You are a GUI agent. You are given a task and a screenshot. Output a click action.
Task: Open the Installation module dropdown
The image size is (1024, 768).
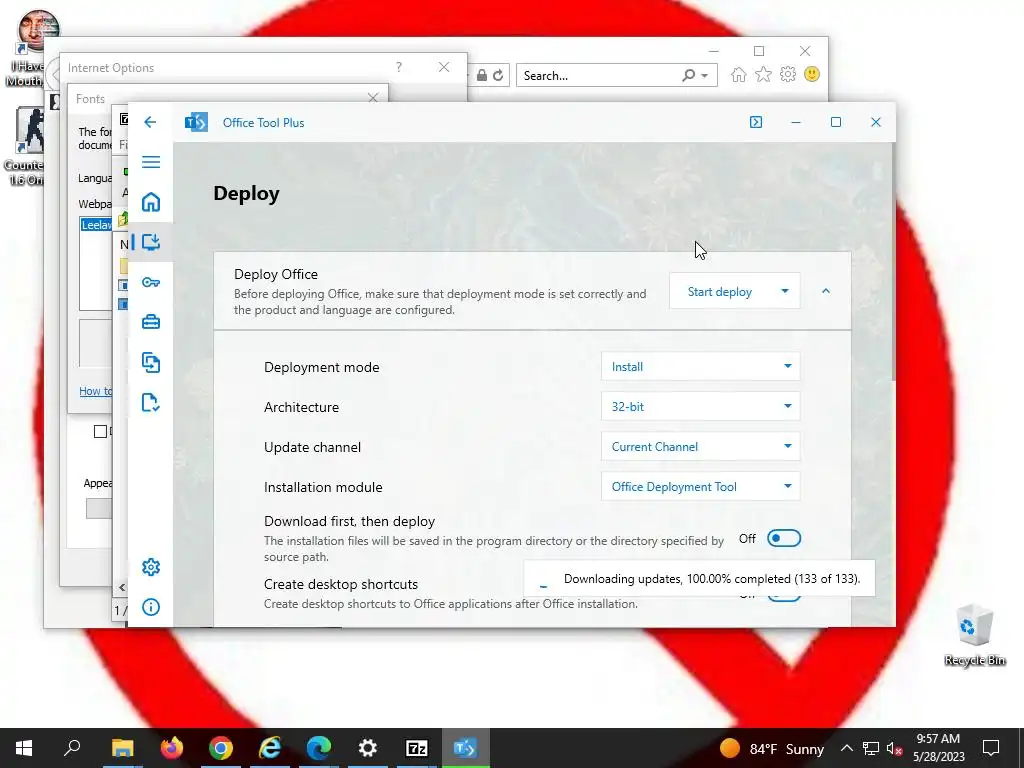701,487
